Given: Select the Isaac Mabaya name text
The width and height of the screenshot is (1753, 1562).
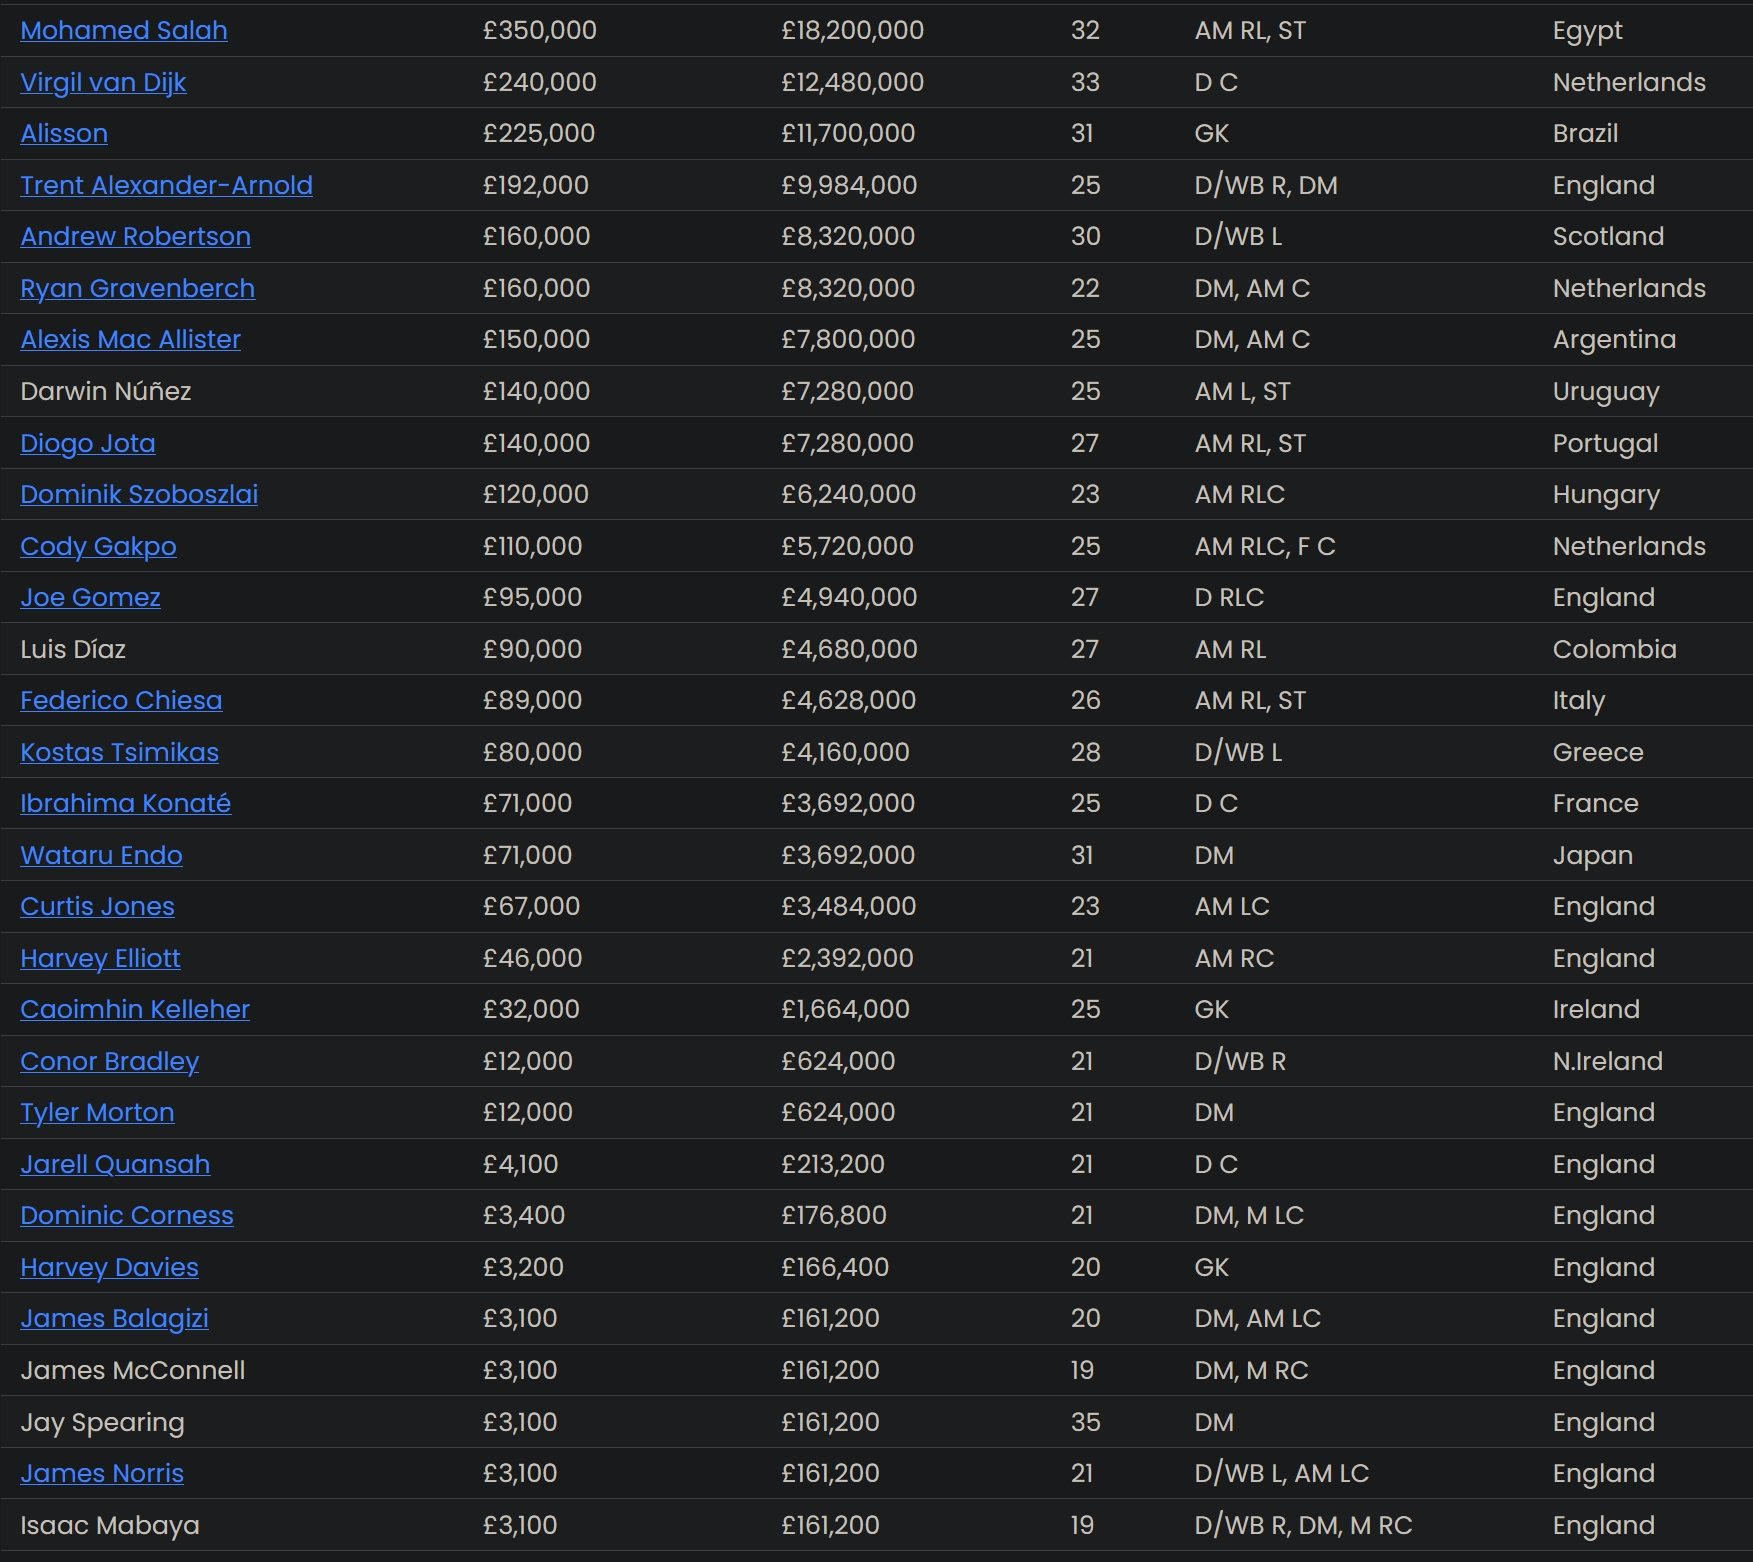Looking at the screenshot, I should pyautogui.click(x=110, y=1525).
